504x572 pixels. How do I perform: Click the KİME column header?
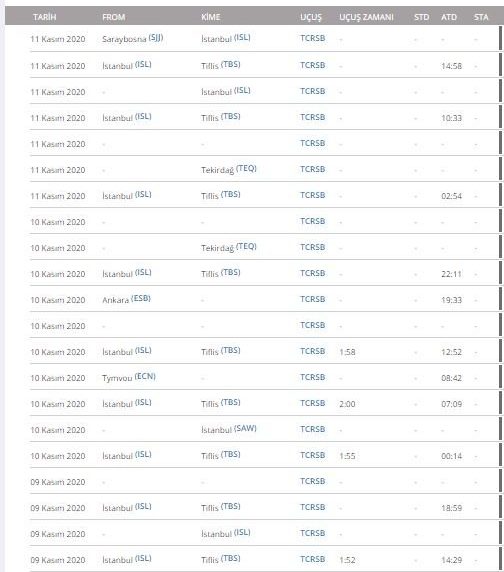point(211,17)
